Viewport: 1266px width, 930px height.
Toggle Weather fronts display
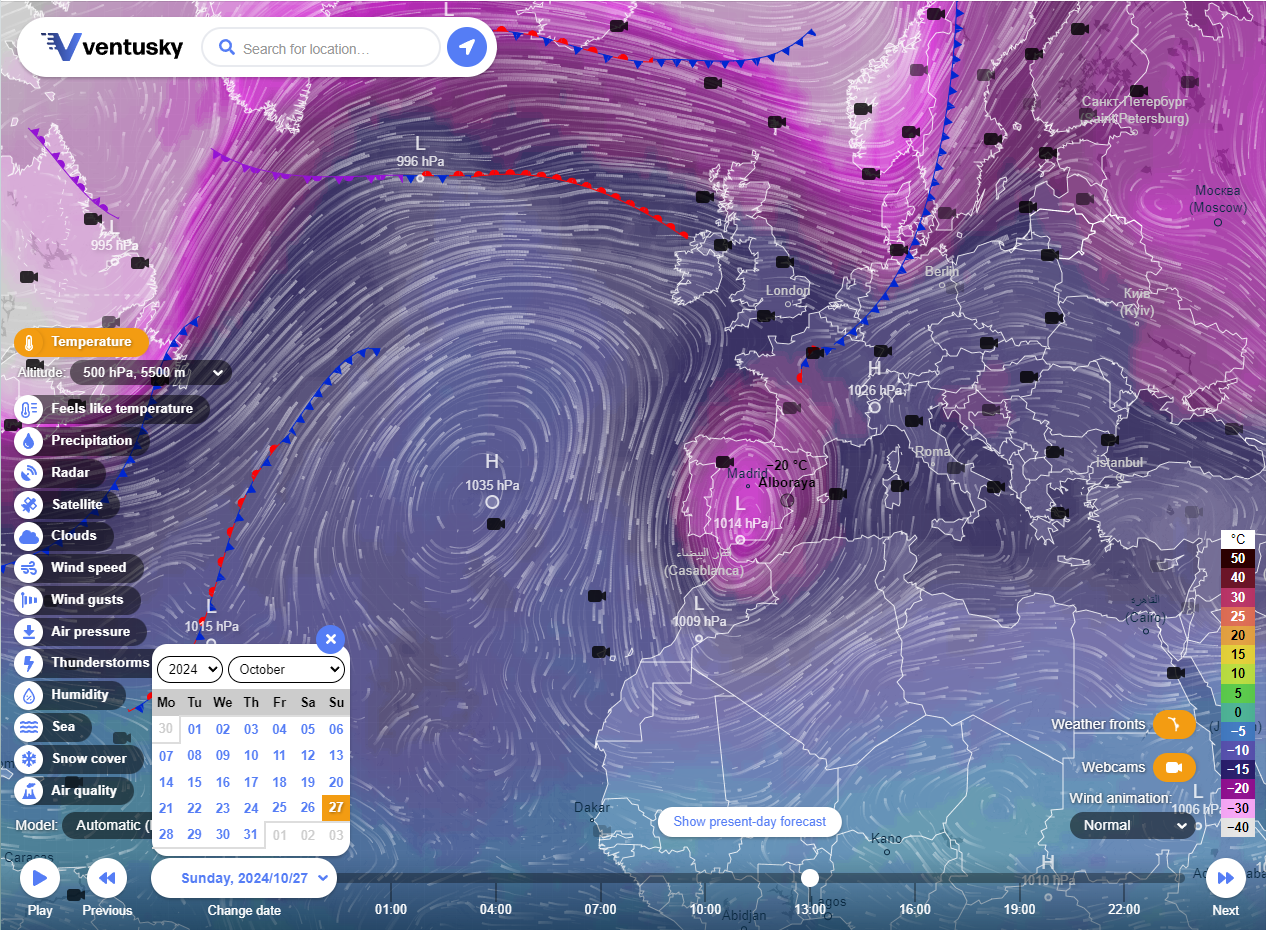point(1174,724)
